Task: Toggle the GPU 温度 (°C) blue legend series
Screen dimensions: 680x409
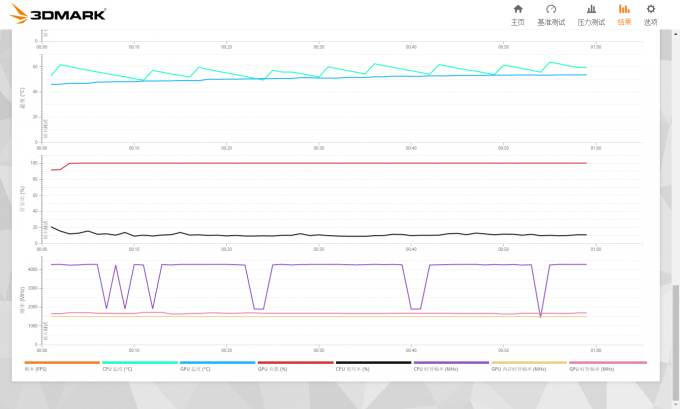Action: (x=217, y=364)
